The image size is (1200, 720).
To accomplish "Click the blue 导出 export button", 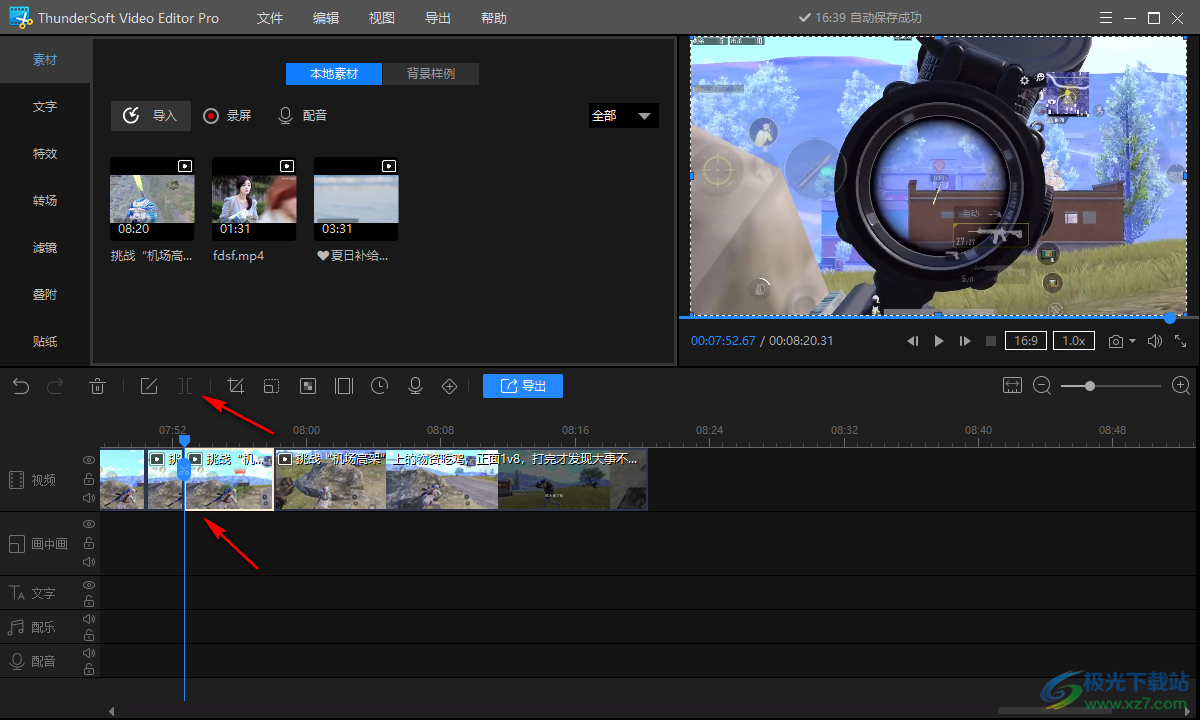I will point(523,386).
